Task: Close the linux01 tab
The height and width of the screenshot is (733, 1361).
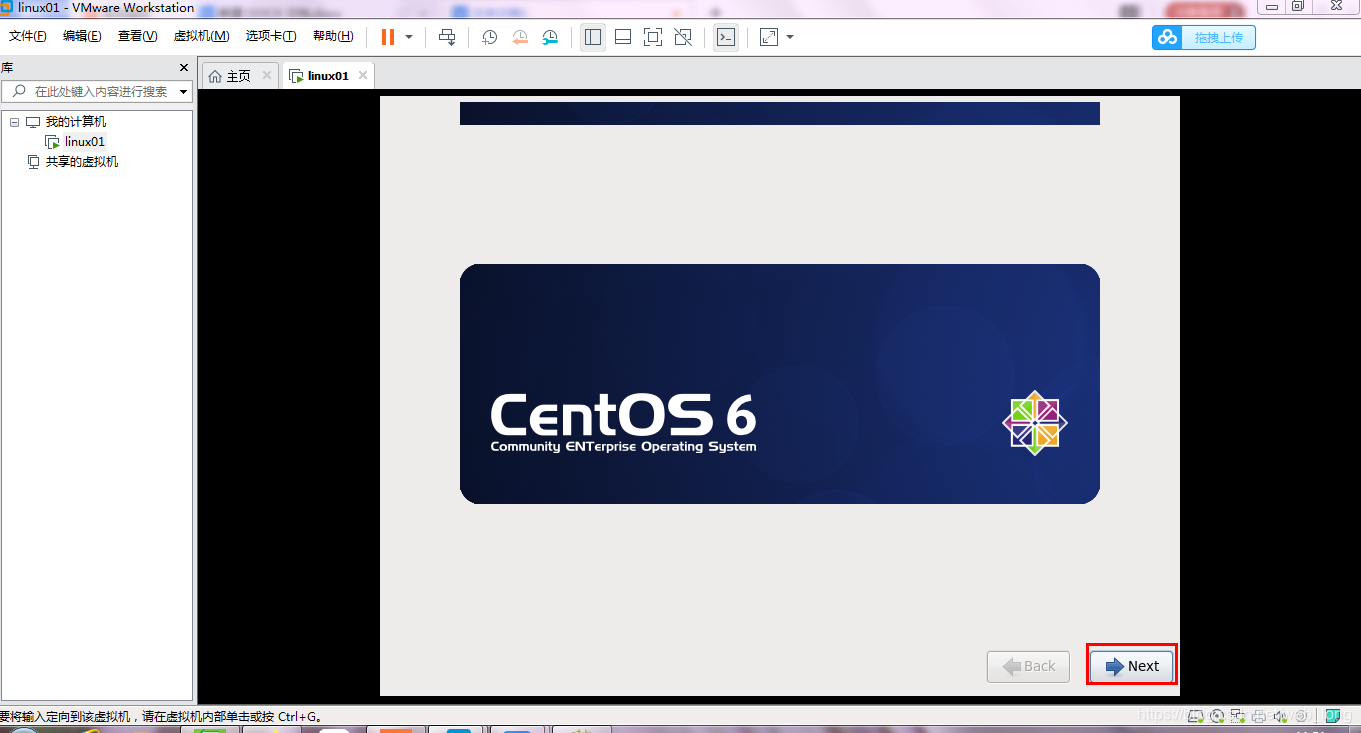Action: 363,75
